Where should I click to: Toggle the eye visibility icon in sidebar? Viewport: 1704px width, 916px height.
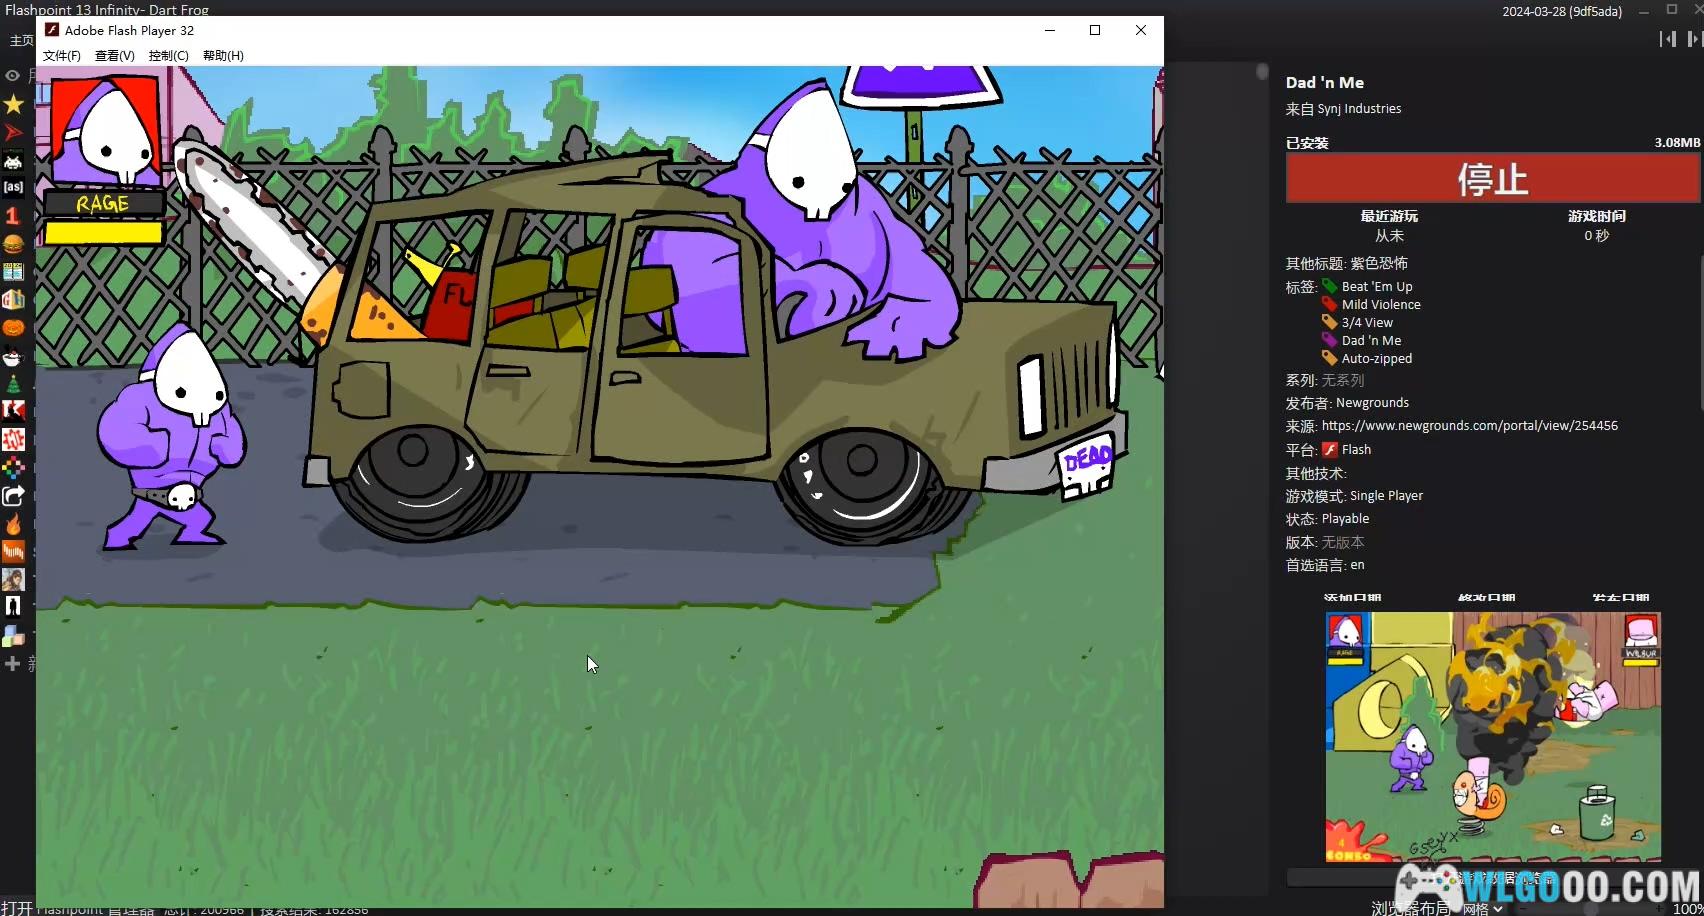pos(12,76)
